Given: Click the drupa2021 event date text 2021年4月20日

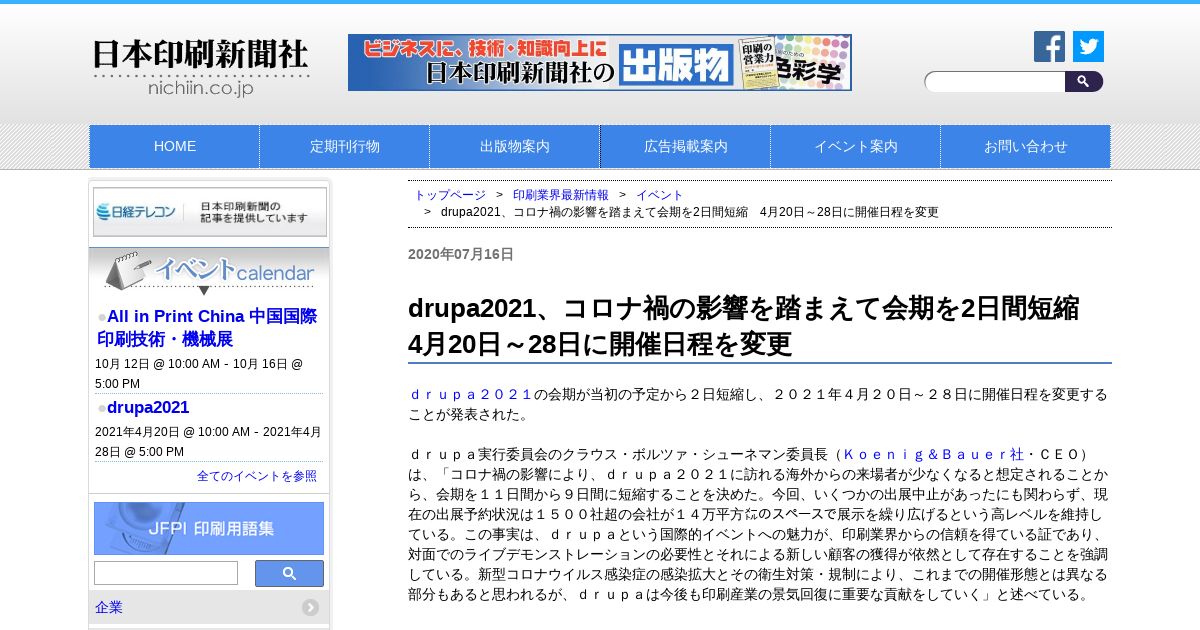Looking at the screenshot, I should pos(140,432).
